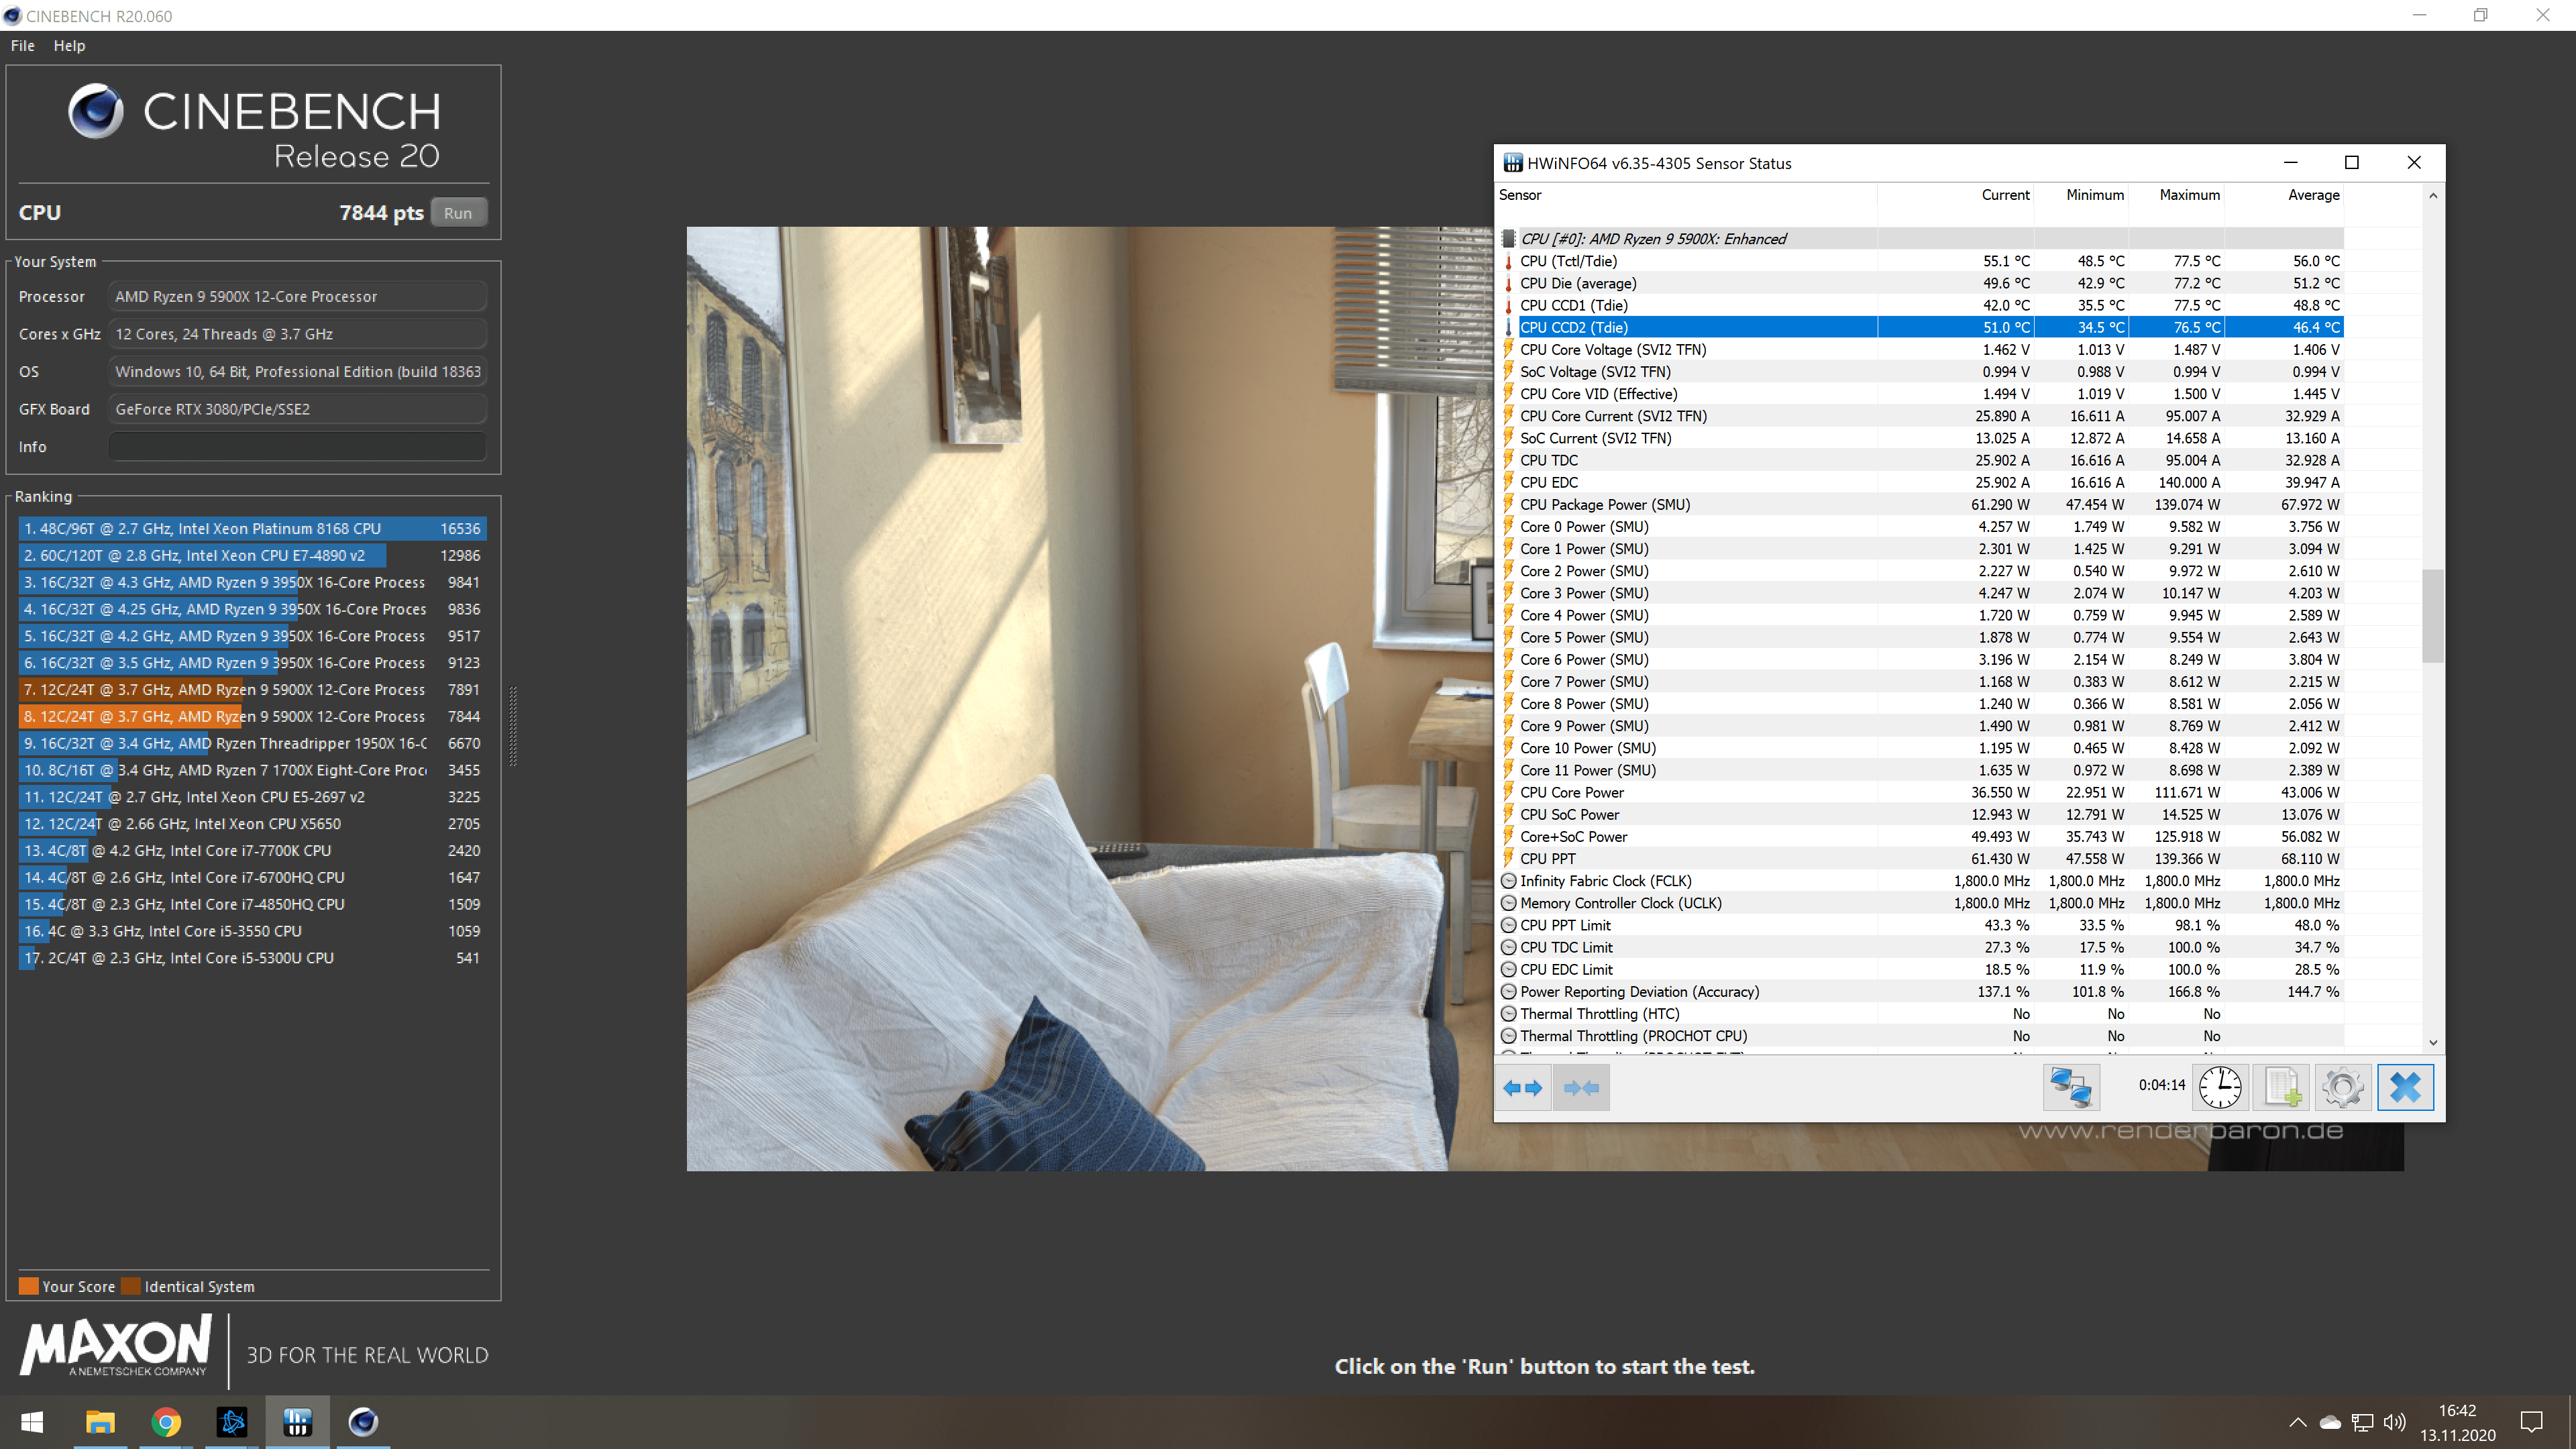Open File Explorer from the taskbar

click(100, 1422)
